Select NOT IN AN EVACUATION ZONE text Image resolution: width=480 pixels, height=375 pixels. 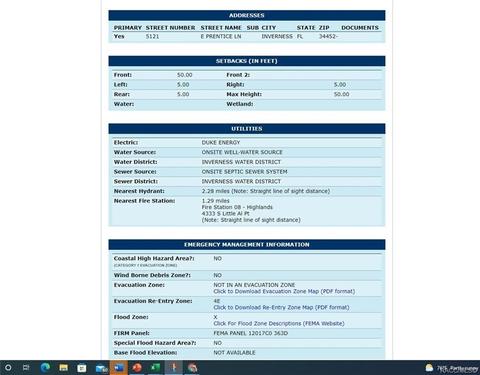(254, 285)
